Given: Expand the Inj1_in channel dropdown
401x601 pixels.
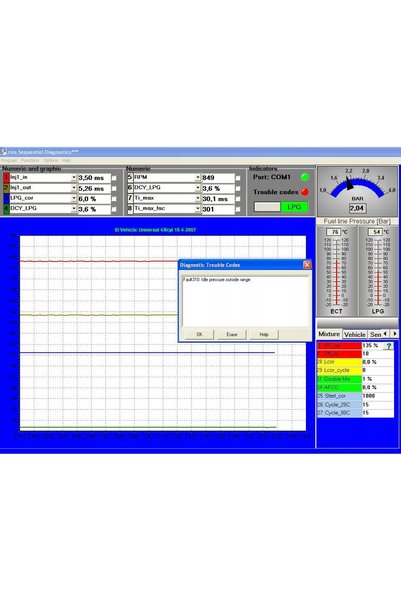Looking at the screenshot, I should [x=74, y=178].
